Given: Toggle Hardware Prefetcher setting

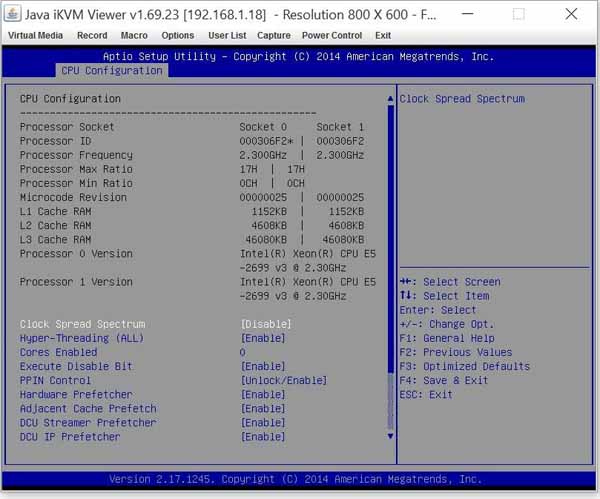Looking at the screenshot, I should coord(263,394).
